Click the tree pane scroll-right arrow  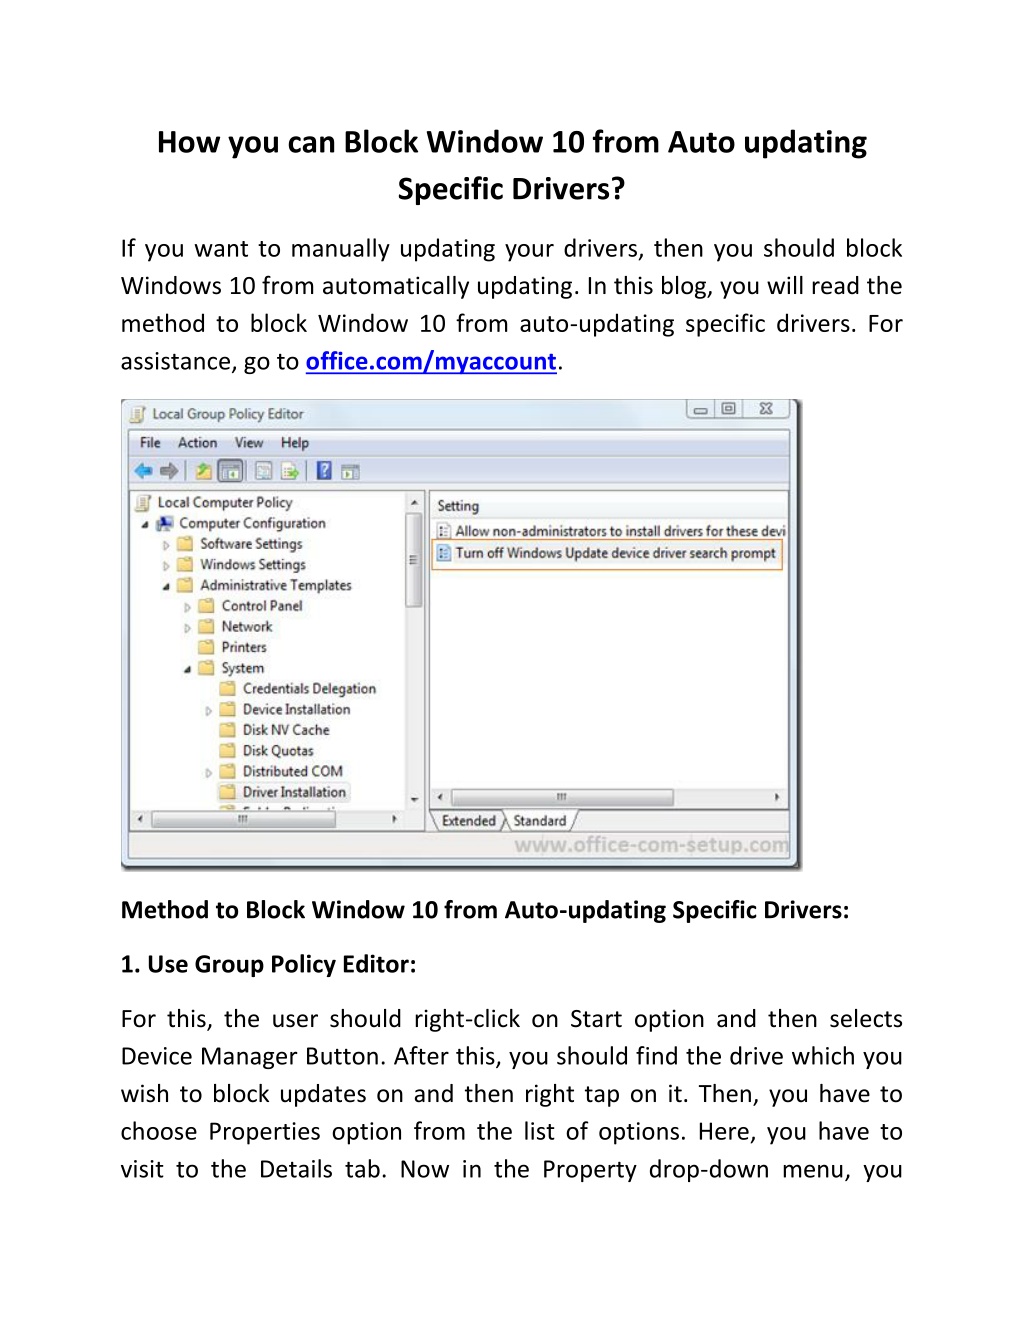point(395,819)
